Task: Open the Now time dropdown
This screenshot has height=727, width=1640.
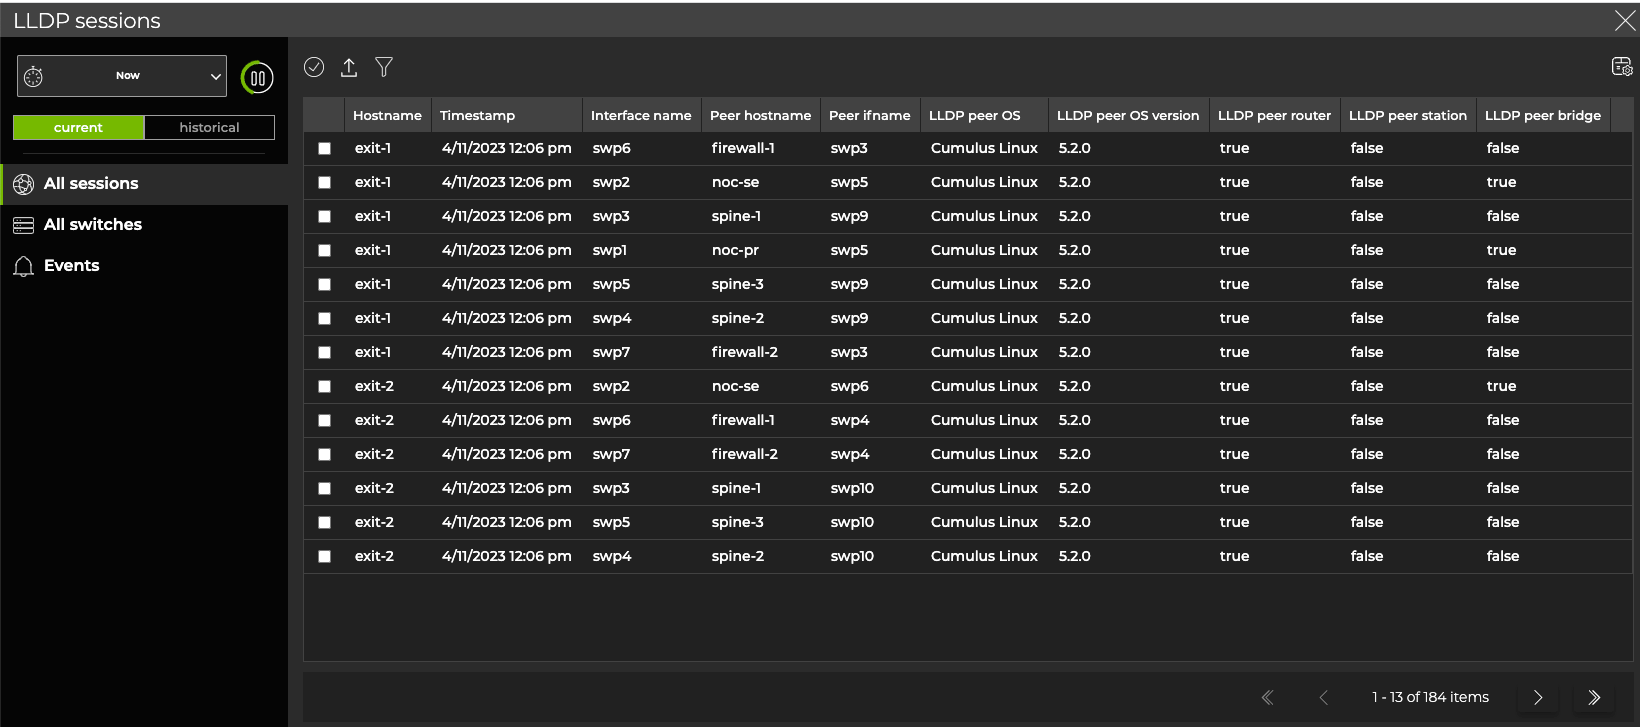Action: (122, 76)
